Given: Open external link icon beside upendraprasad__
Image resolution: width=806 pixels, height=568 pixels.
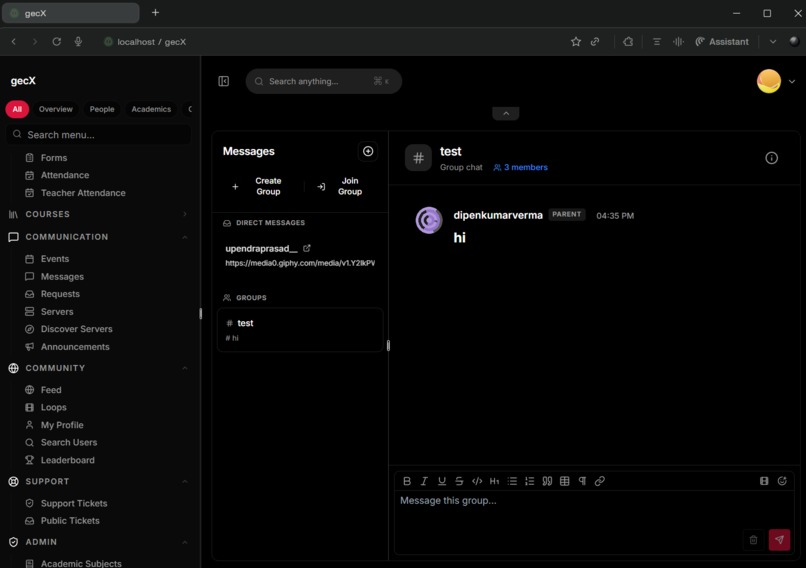Looking at the screenshot, I should point(307,248).
